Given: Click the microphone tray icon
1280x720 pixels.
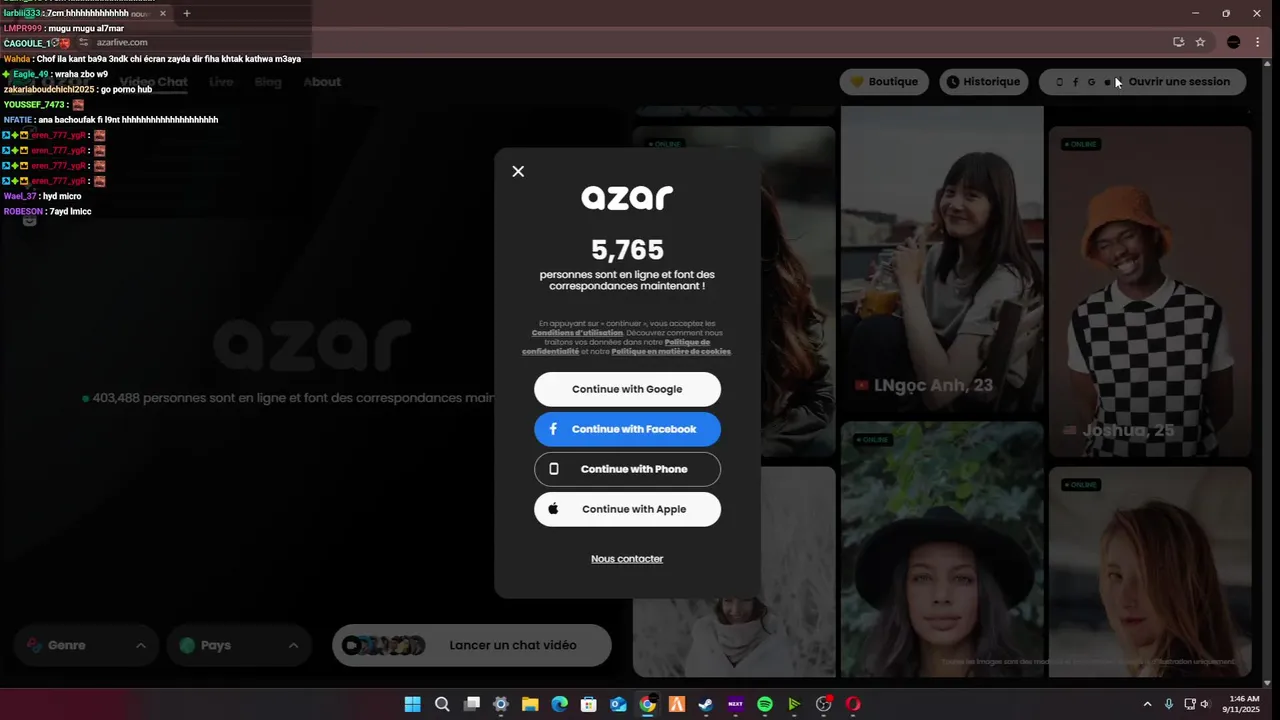Looking at the screenshot, I should [x=1169, y=704].
